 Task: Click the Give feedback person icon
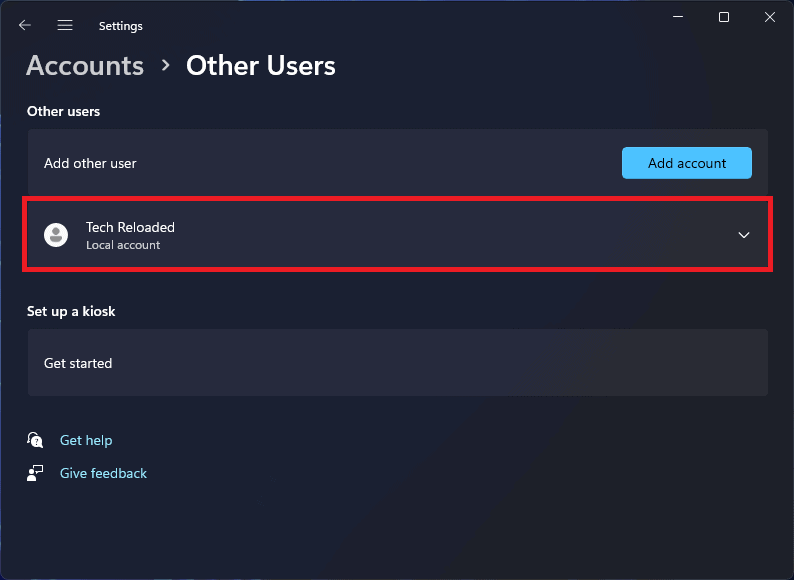coord(36,473)
